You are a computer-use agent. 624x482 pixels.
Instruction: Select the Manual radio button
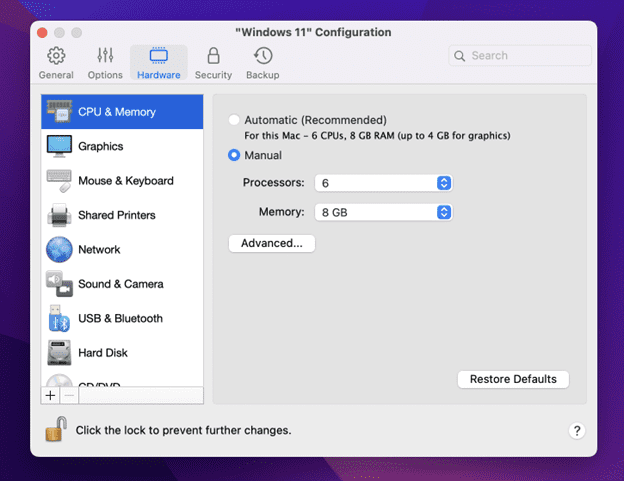coord(234,156)
